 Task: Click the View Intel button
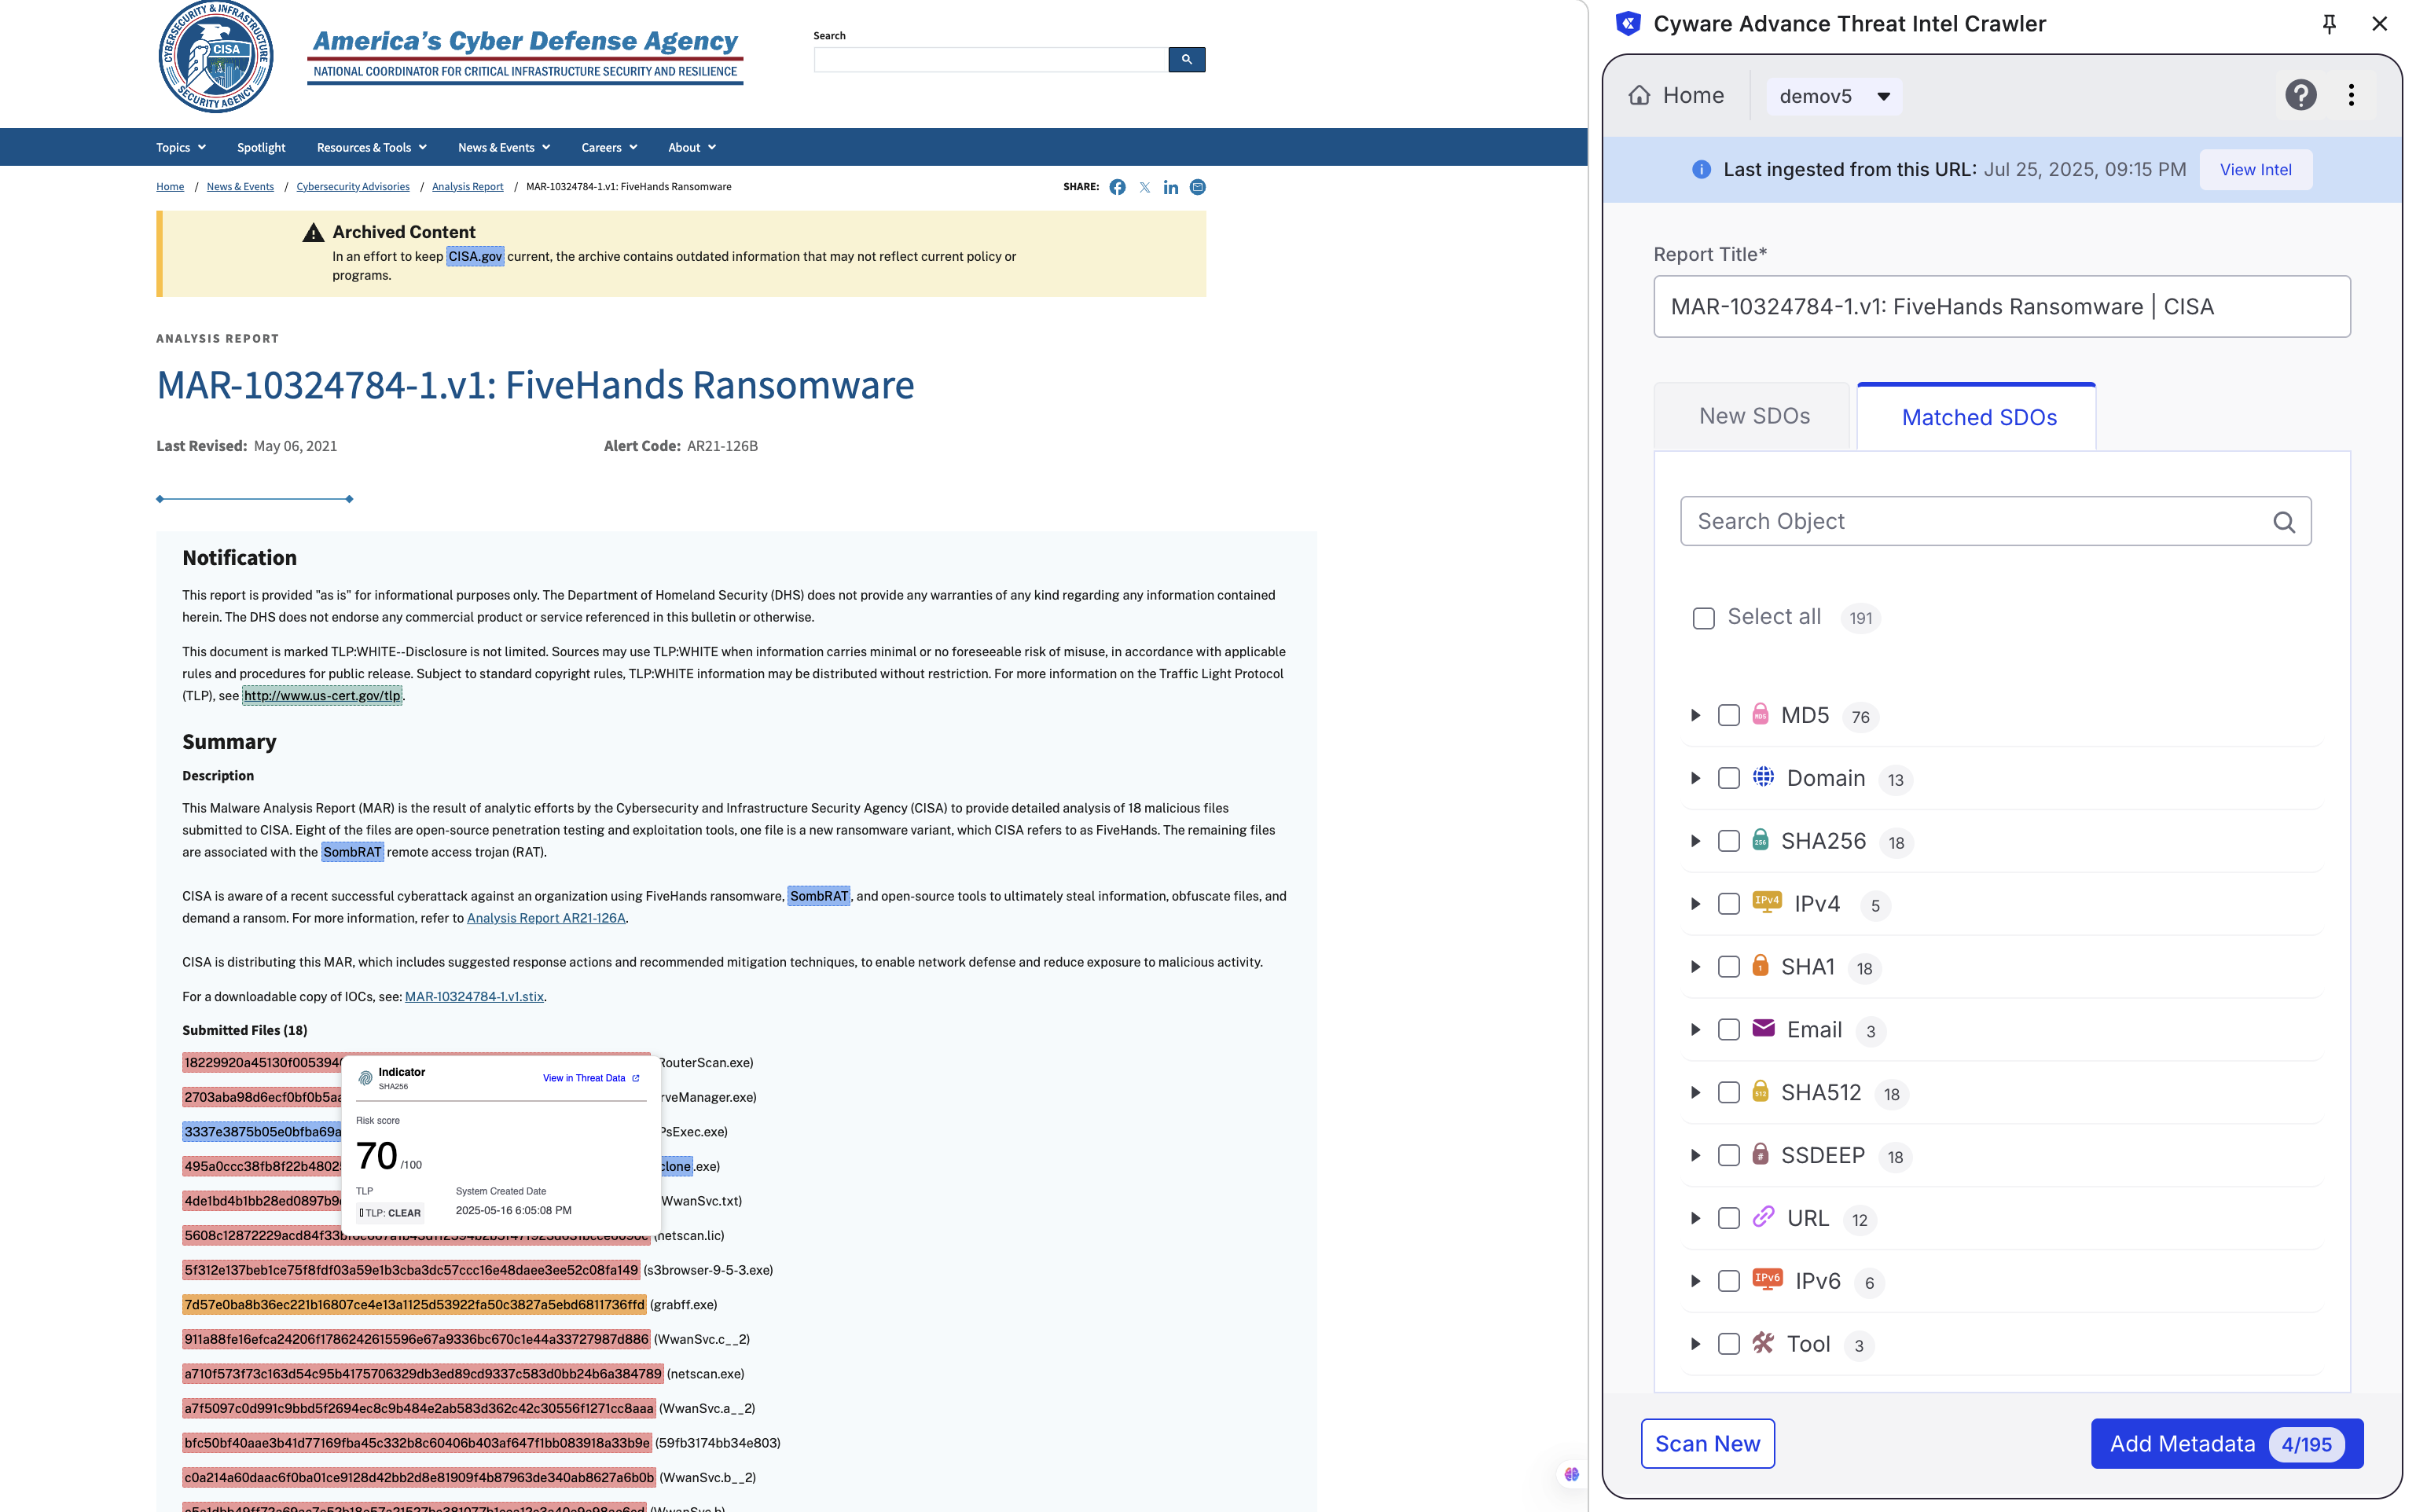(2255, 169)
